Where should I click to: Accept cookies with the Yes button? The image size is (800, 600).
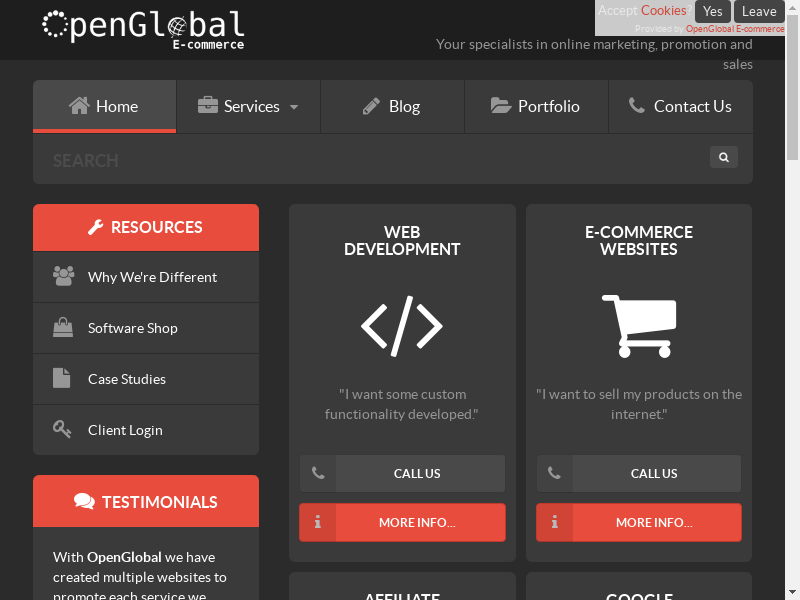click(712, 11)
